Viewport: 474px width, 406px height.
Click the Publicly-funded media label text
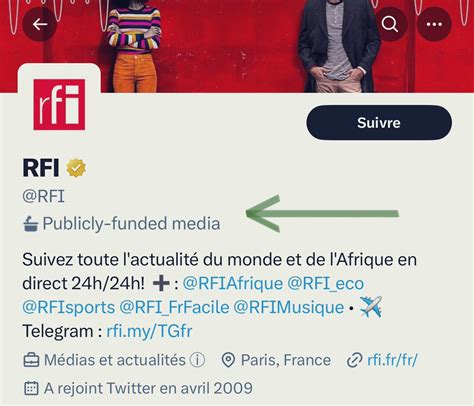131,224
